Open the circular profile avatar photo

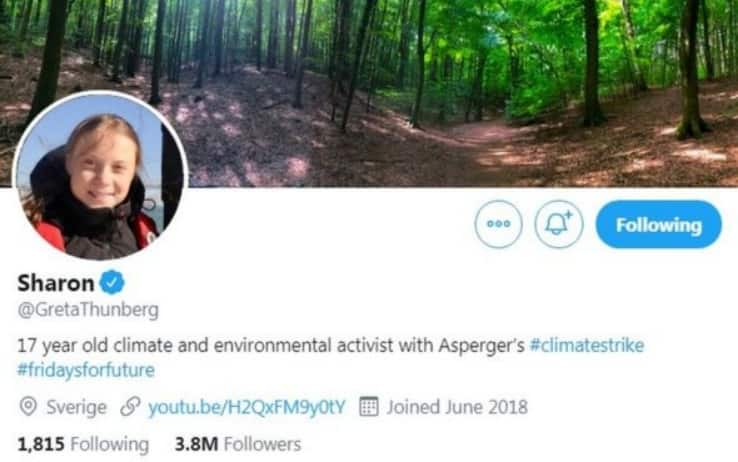point(98,177)
